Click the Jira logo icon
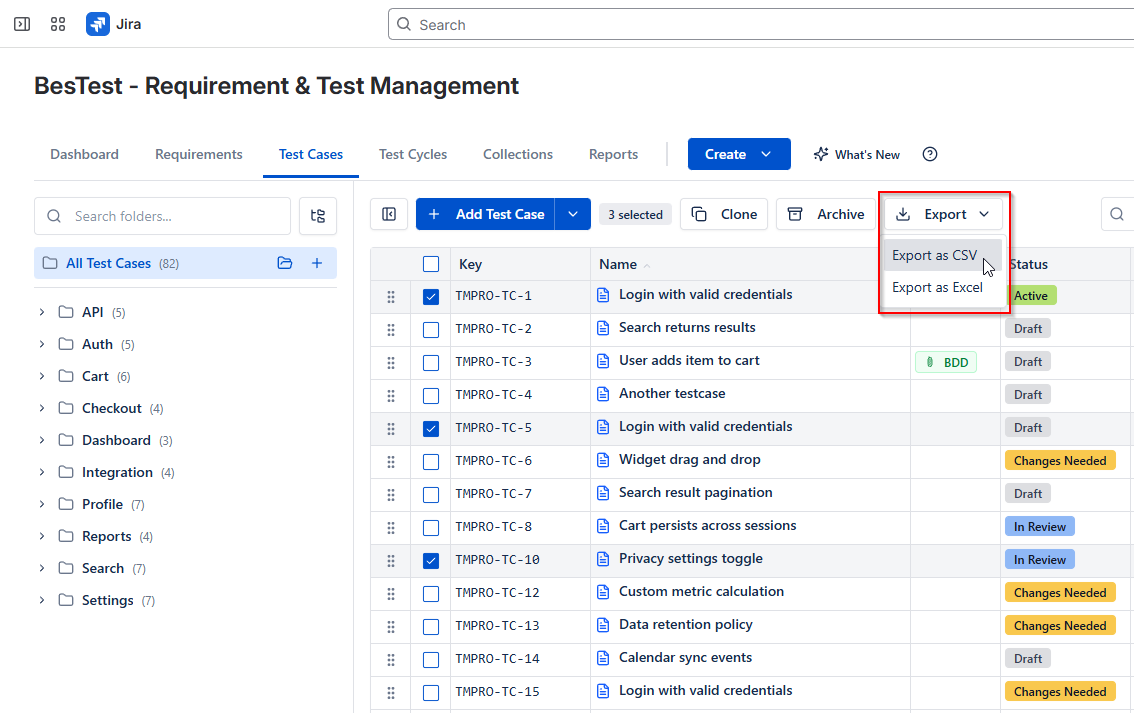1134x713 pixels. pyautogui.click(x=98, y=24)
